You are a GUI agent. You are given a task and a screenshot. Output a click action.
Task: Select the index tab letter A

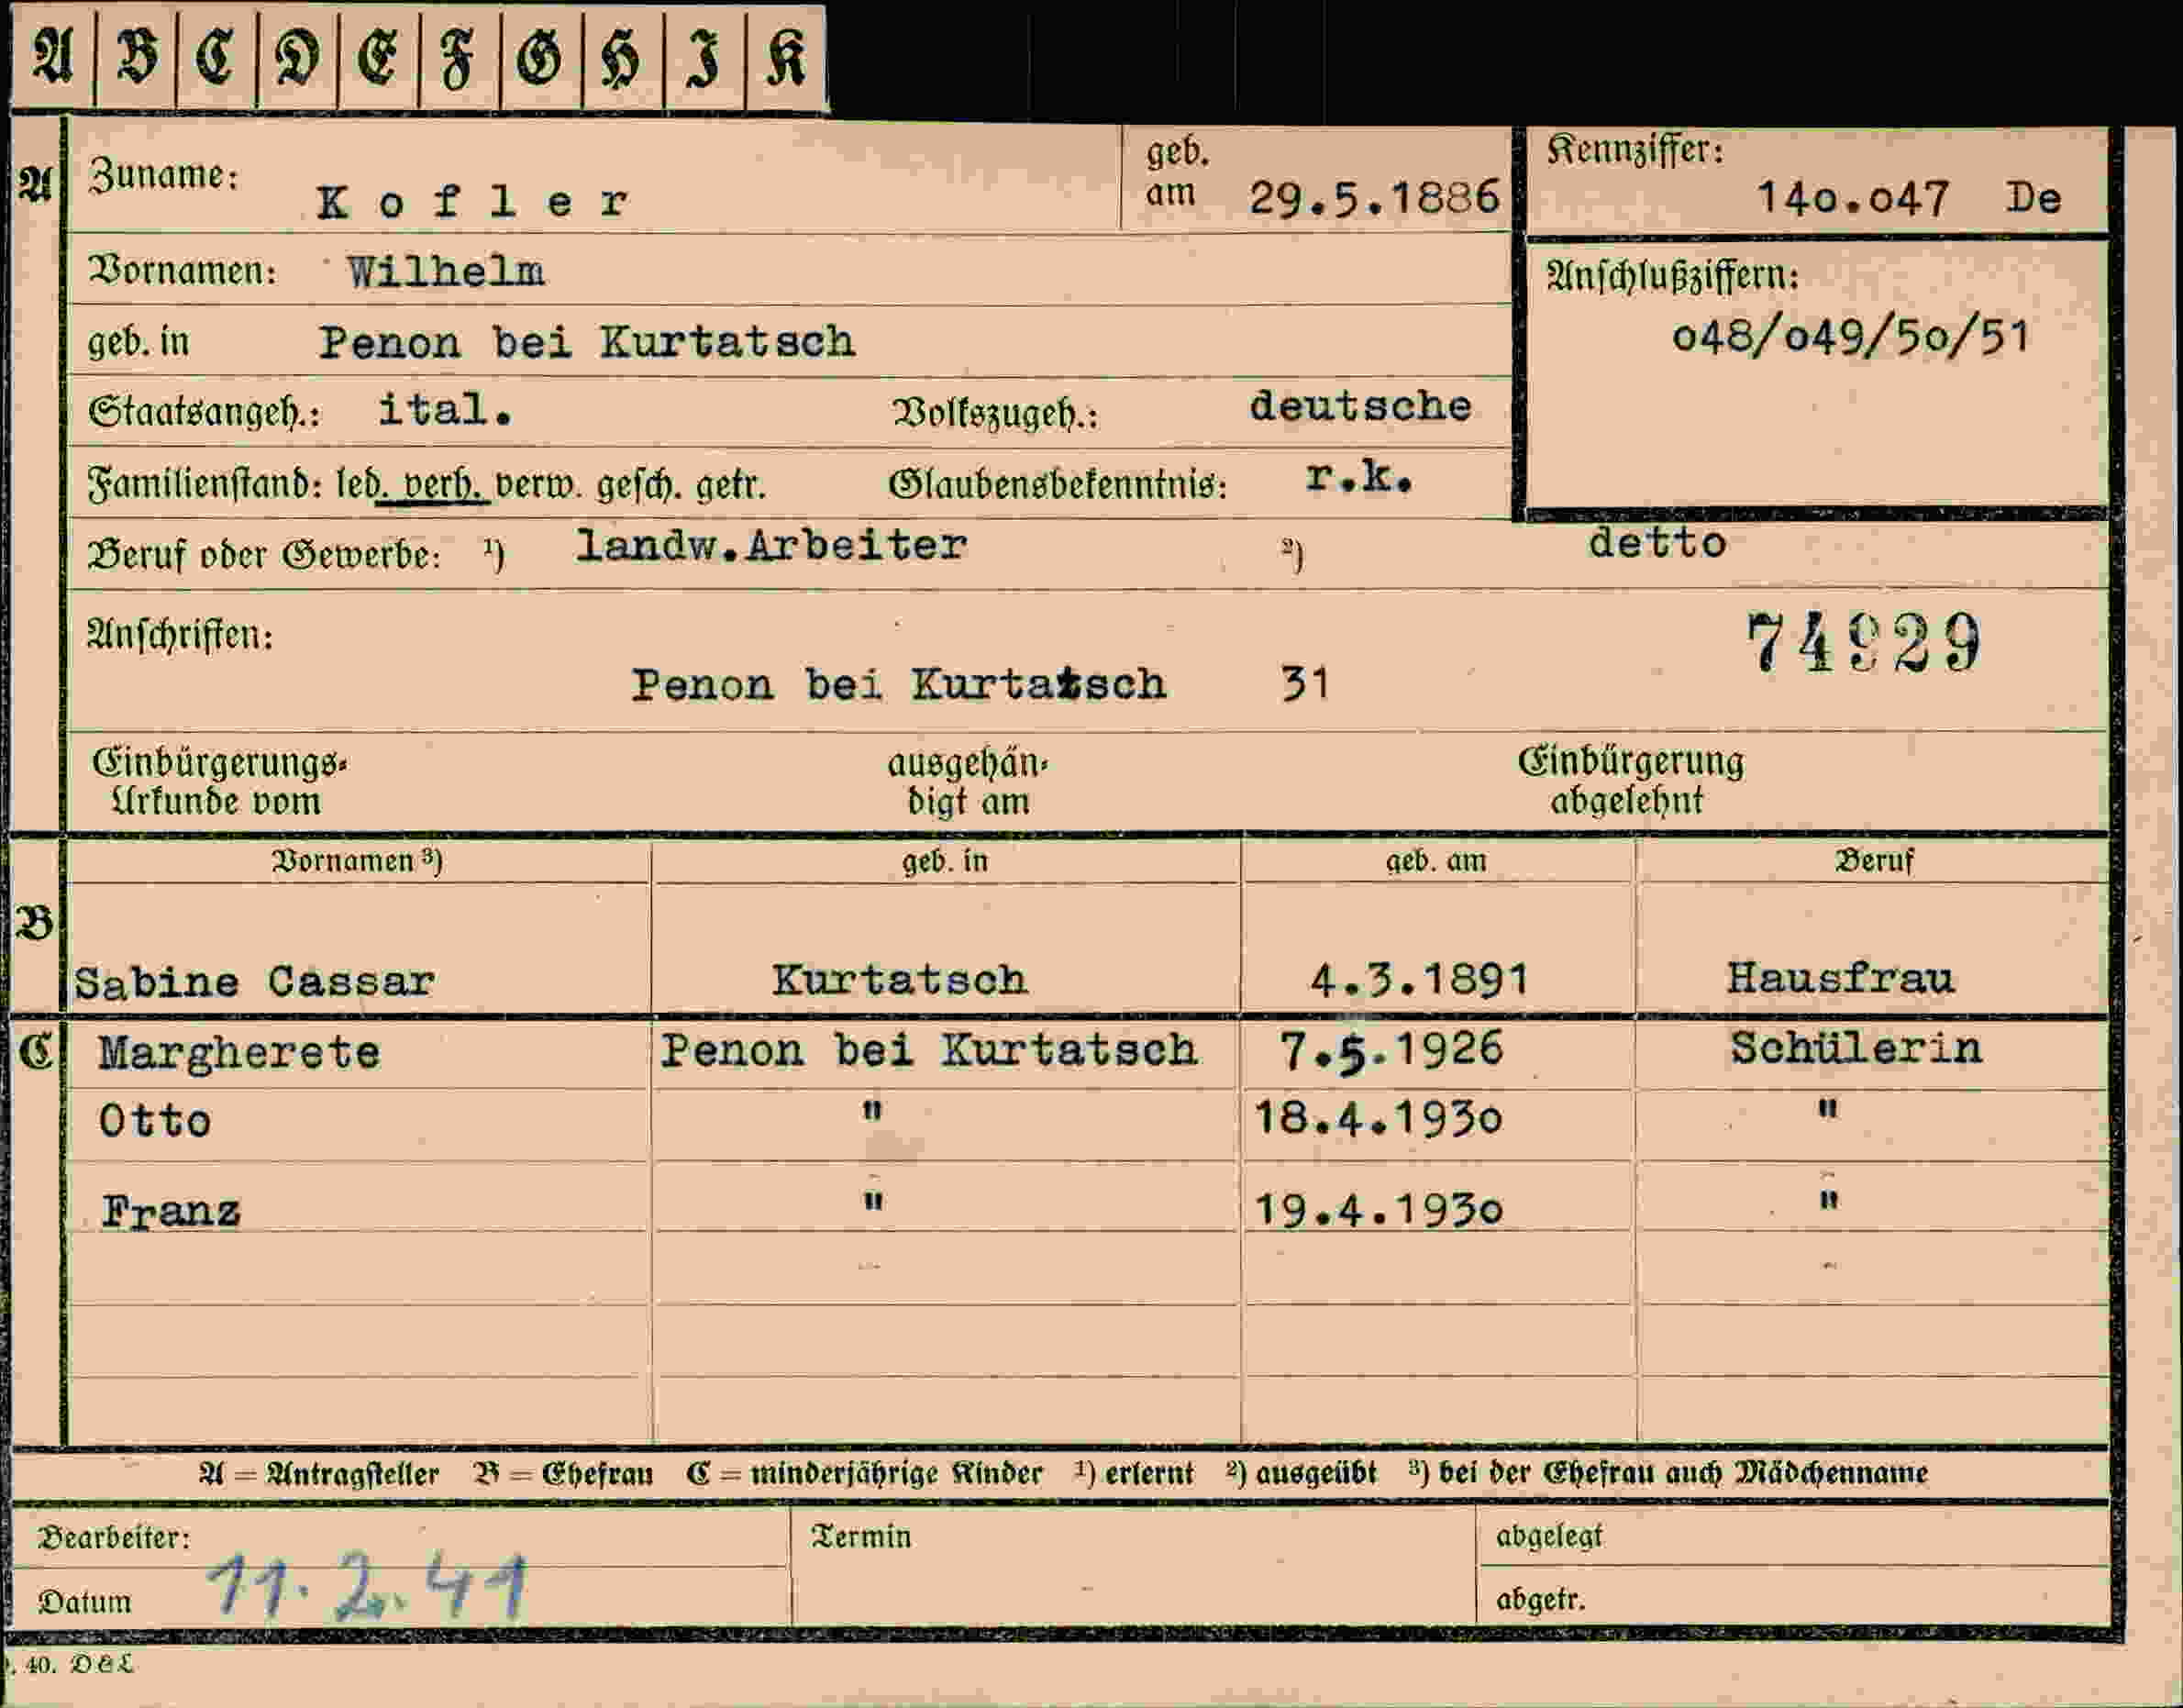[x=53, y=56]
